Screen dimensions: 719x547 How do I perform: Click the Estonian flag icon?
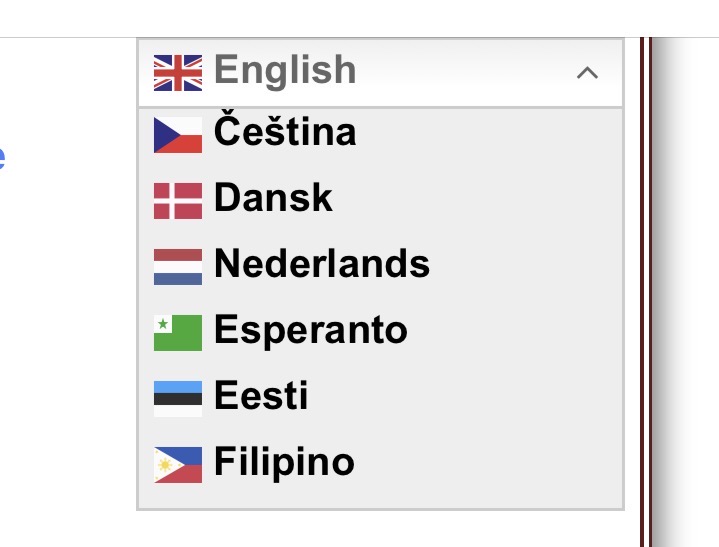177,398
